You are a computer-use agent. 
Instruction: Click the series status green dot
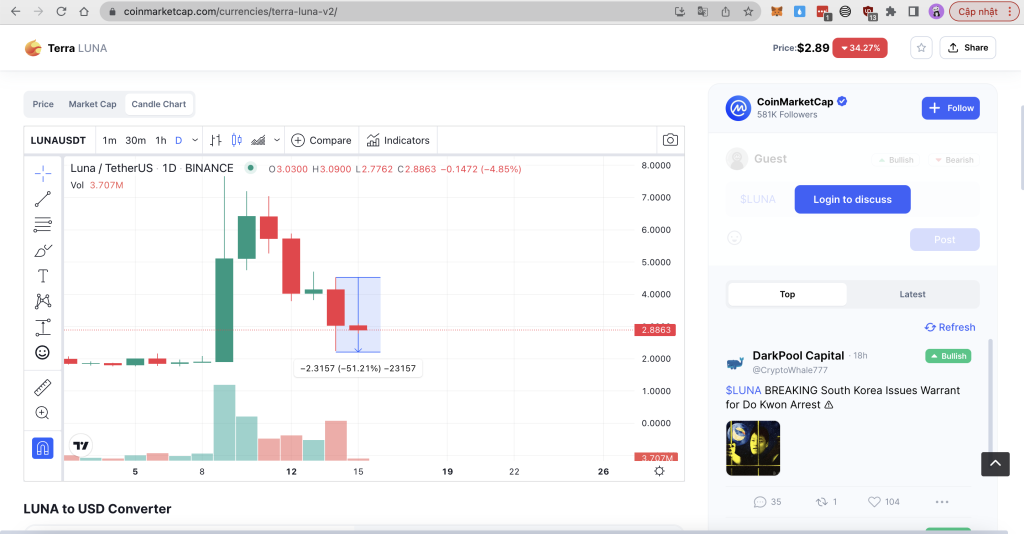pyautogui.click(x=250, y=168)
